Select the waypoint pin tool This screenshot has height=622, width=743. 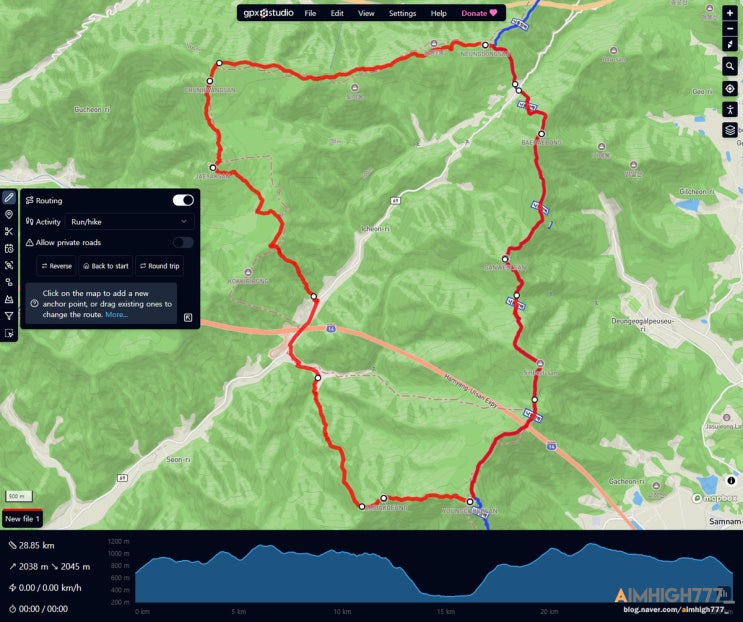9,215
